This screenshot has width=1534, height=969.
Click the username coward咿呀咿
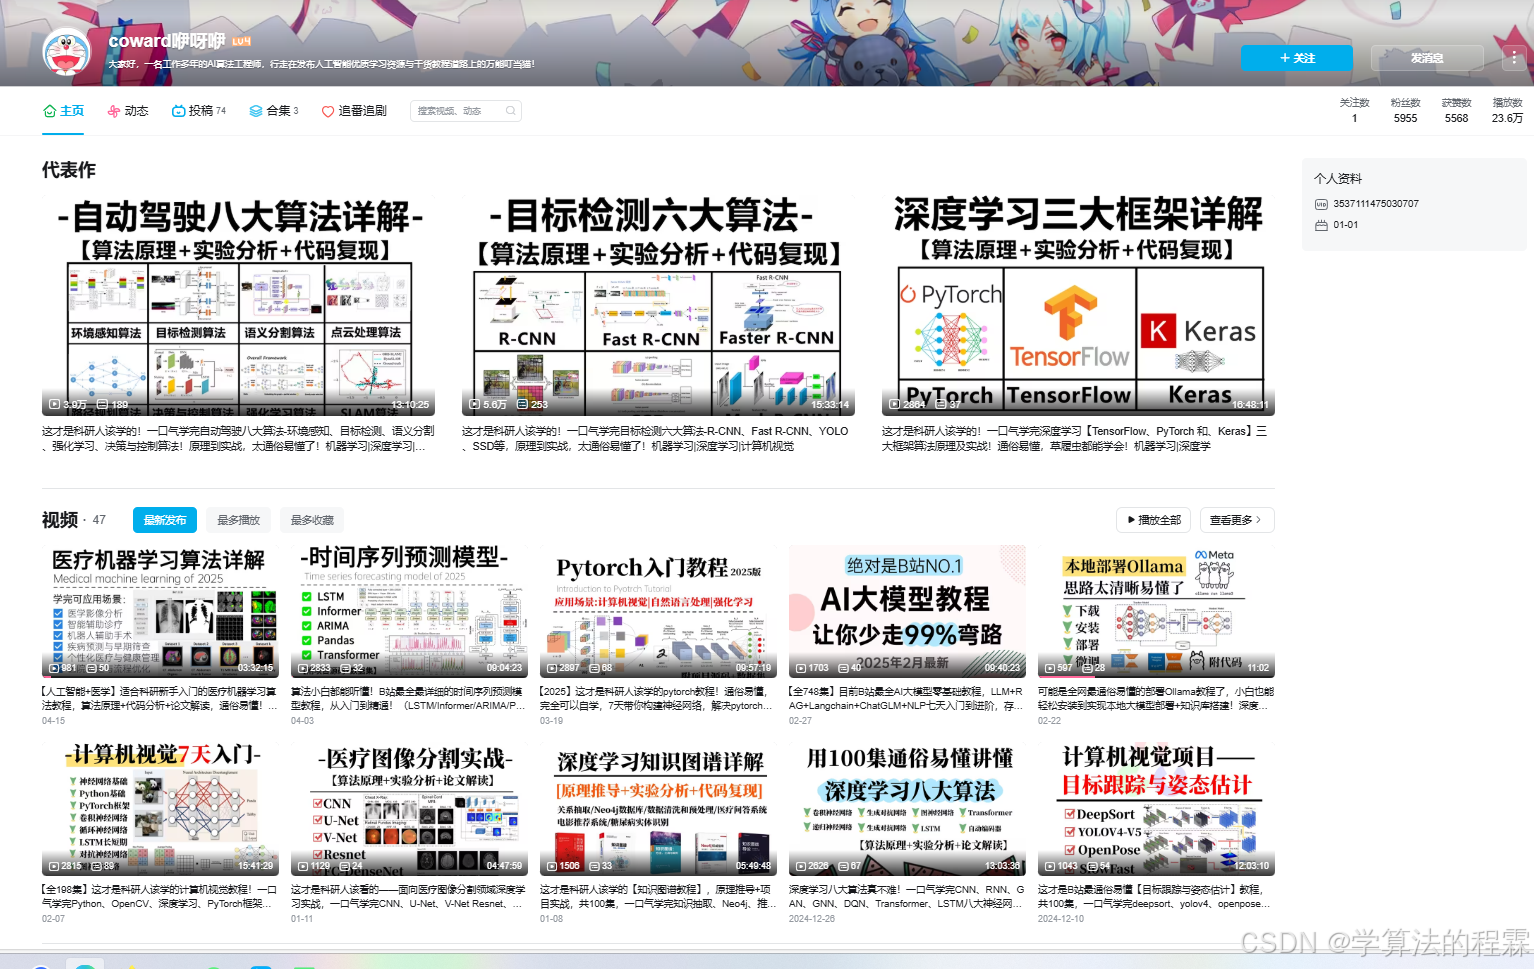click(x=167, y=41)
